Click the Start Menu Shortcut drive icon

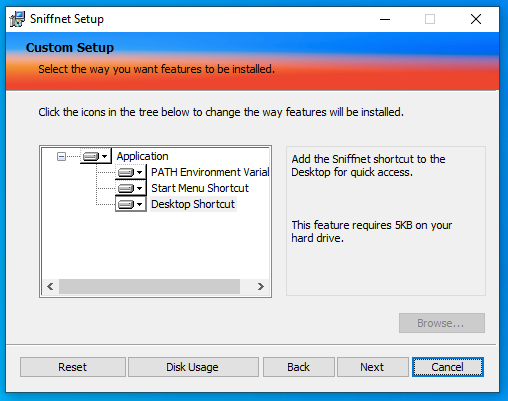click(126, 188)
